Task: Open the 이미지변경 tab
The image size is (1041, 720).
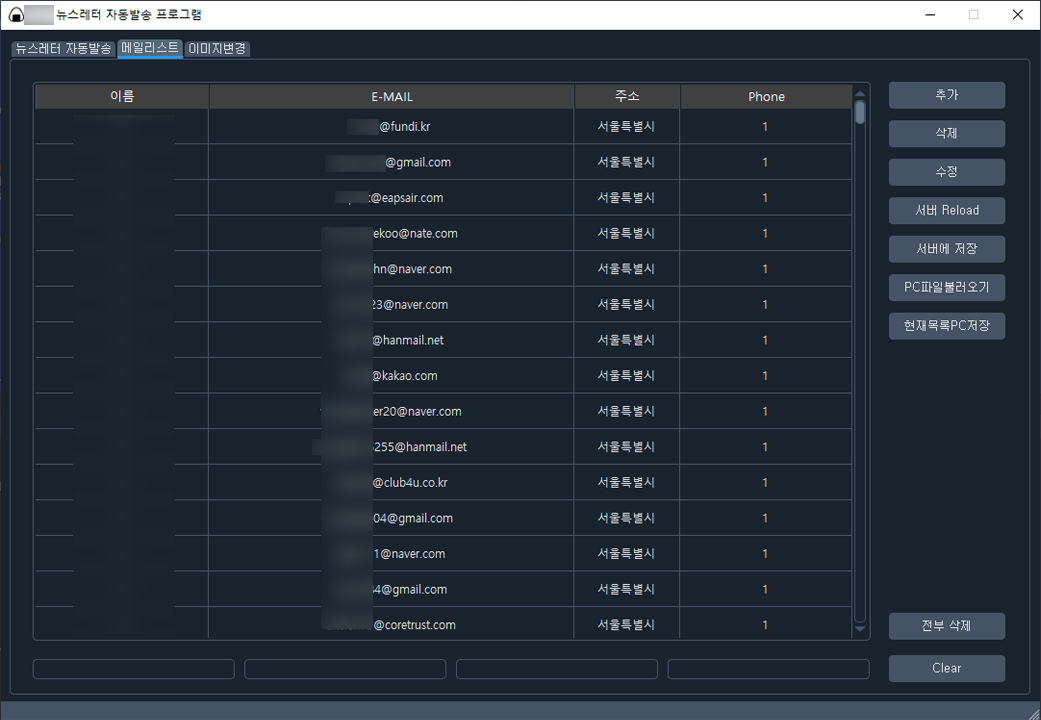Action: click(217, 49)
